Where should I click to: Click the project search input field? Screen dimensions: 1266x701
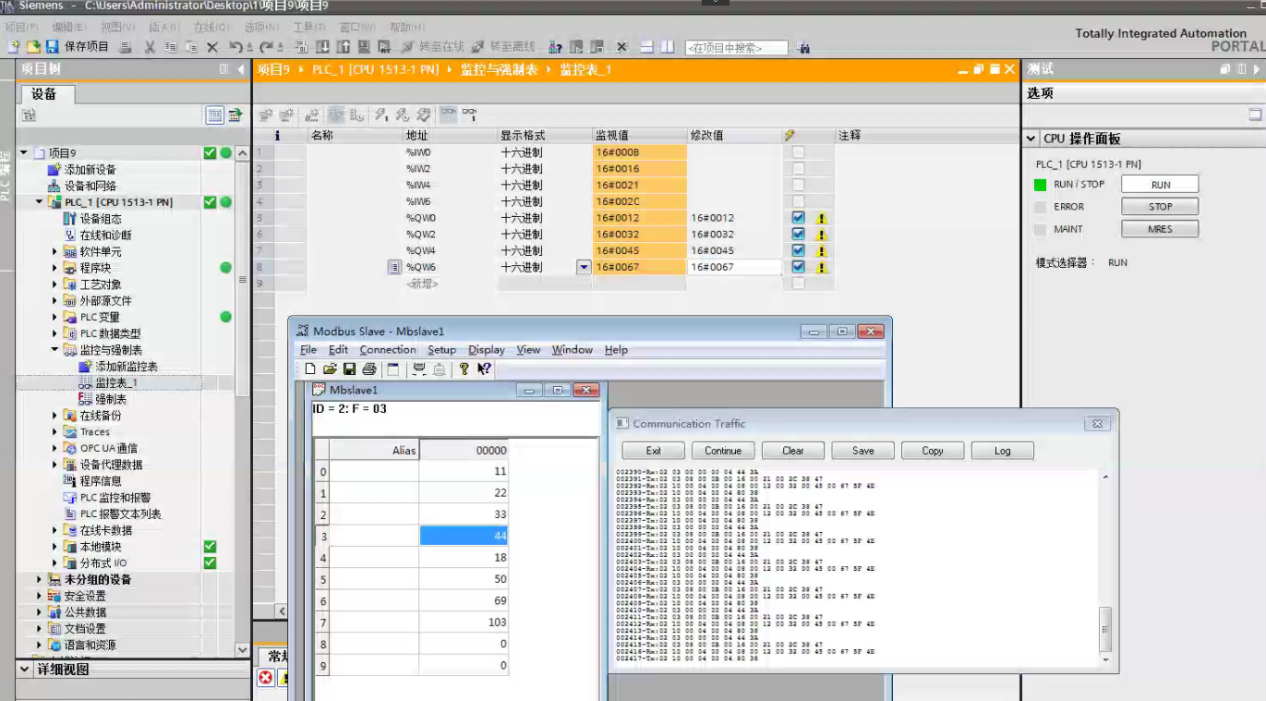pos(736,48)
